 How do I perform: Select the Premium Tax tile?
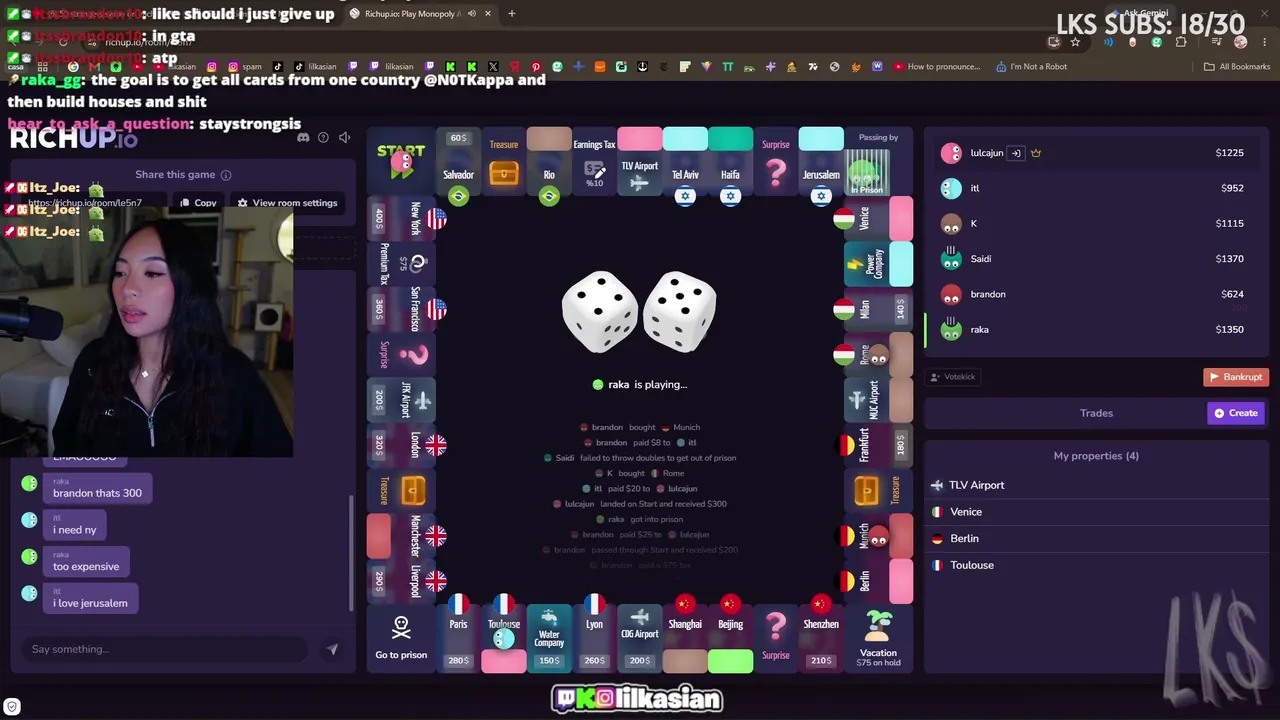tap(401, 264)
